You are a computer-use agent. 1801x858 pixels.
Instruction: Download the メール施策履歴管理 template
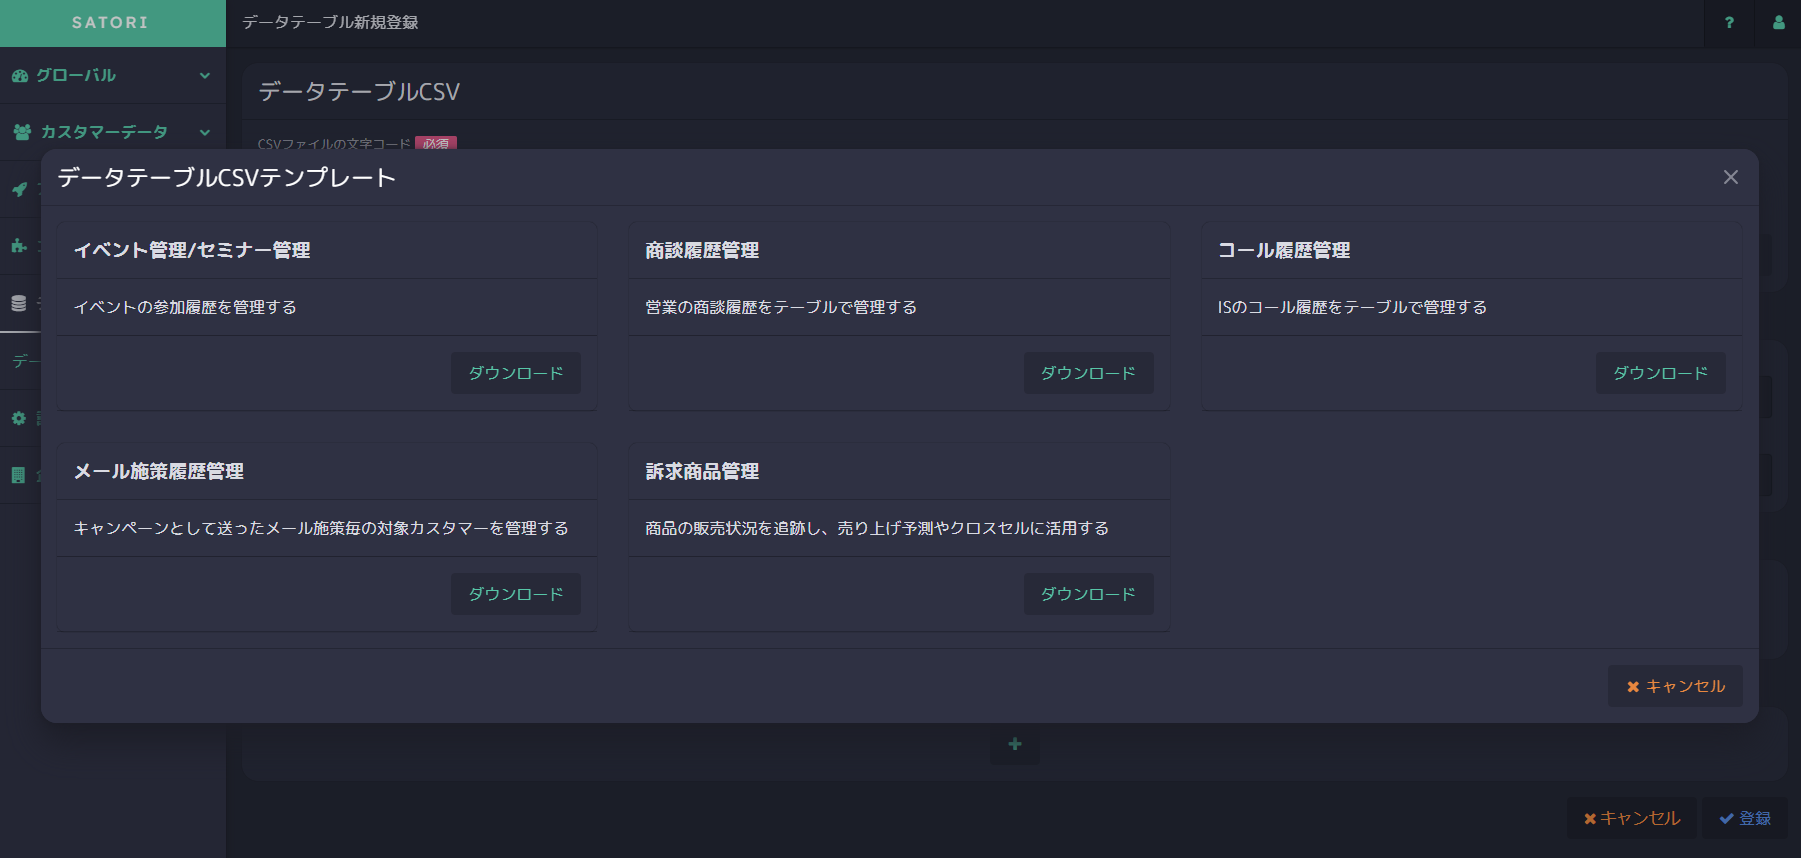[515, 594]
